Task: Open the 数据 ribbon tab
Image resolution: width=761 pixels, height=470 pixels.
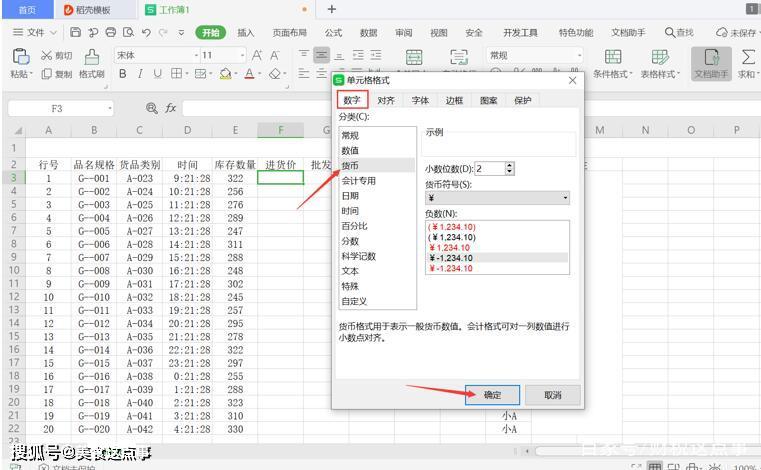Action: [368, 33]
